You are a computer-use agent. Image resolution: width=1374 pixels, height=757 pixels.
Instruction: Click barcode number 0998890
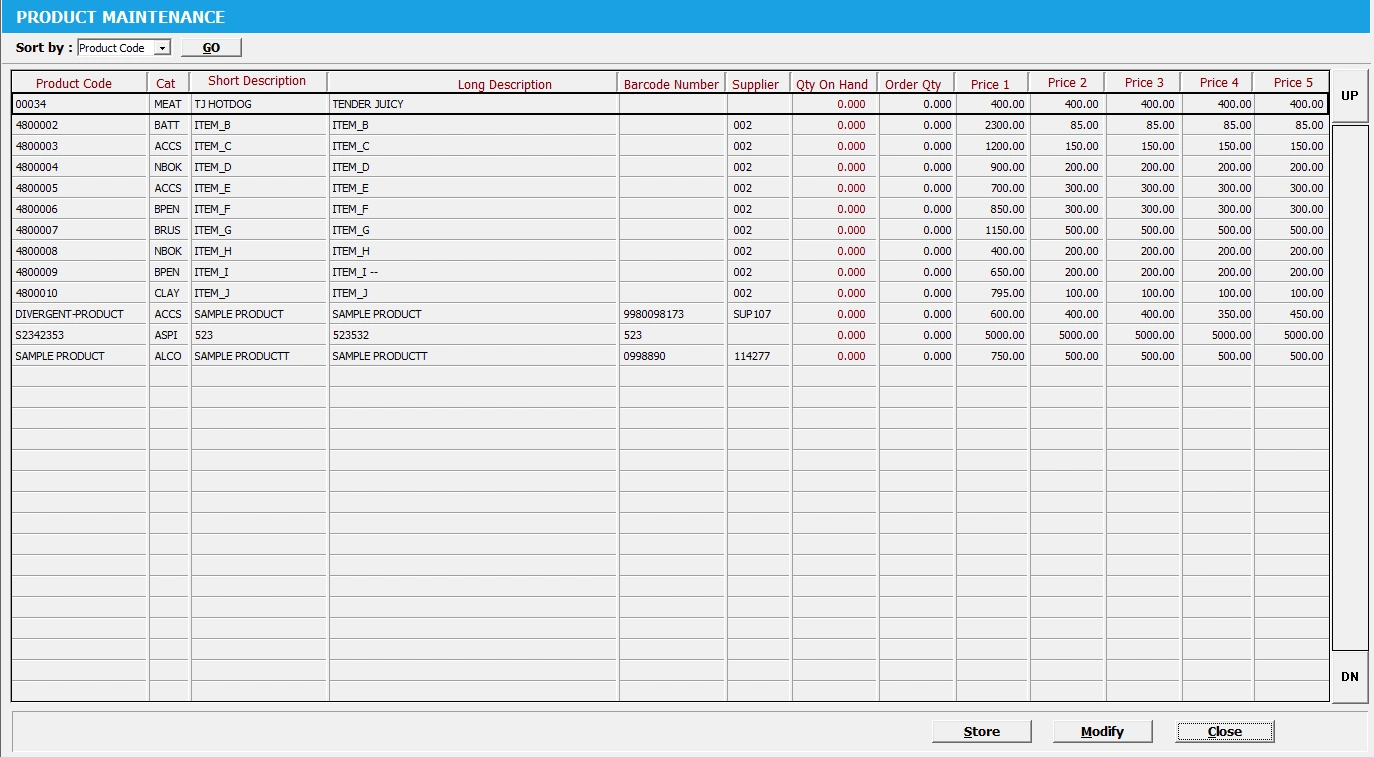click(x=672, y=356)
